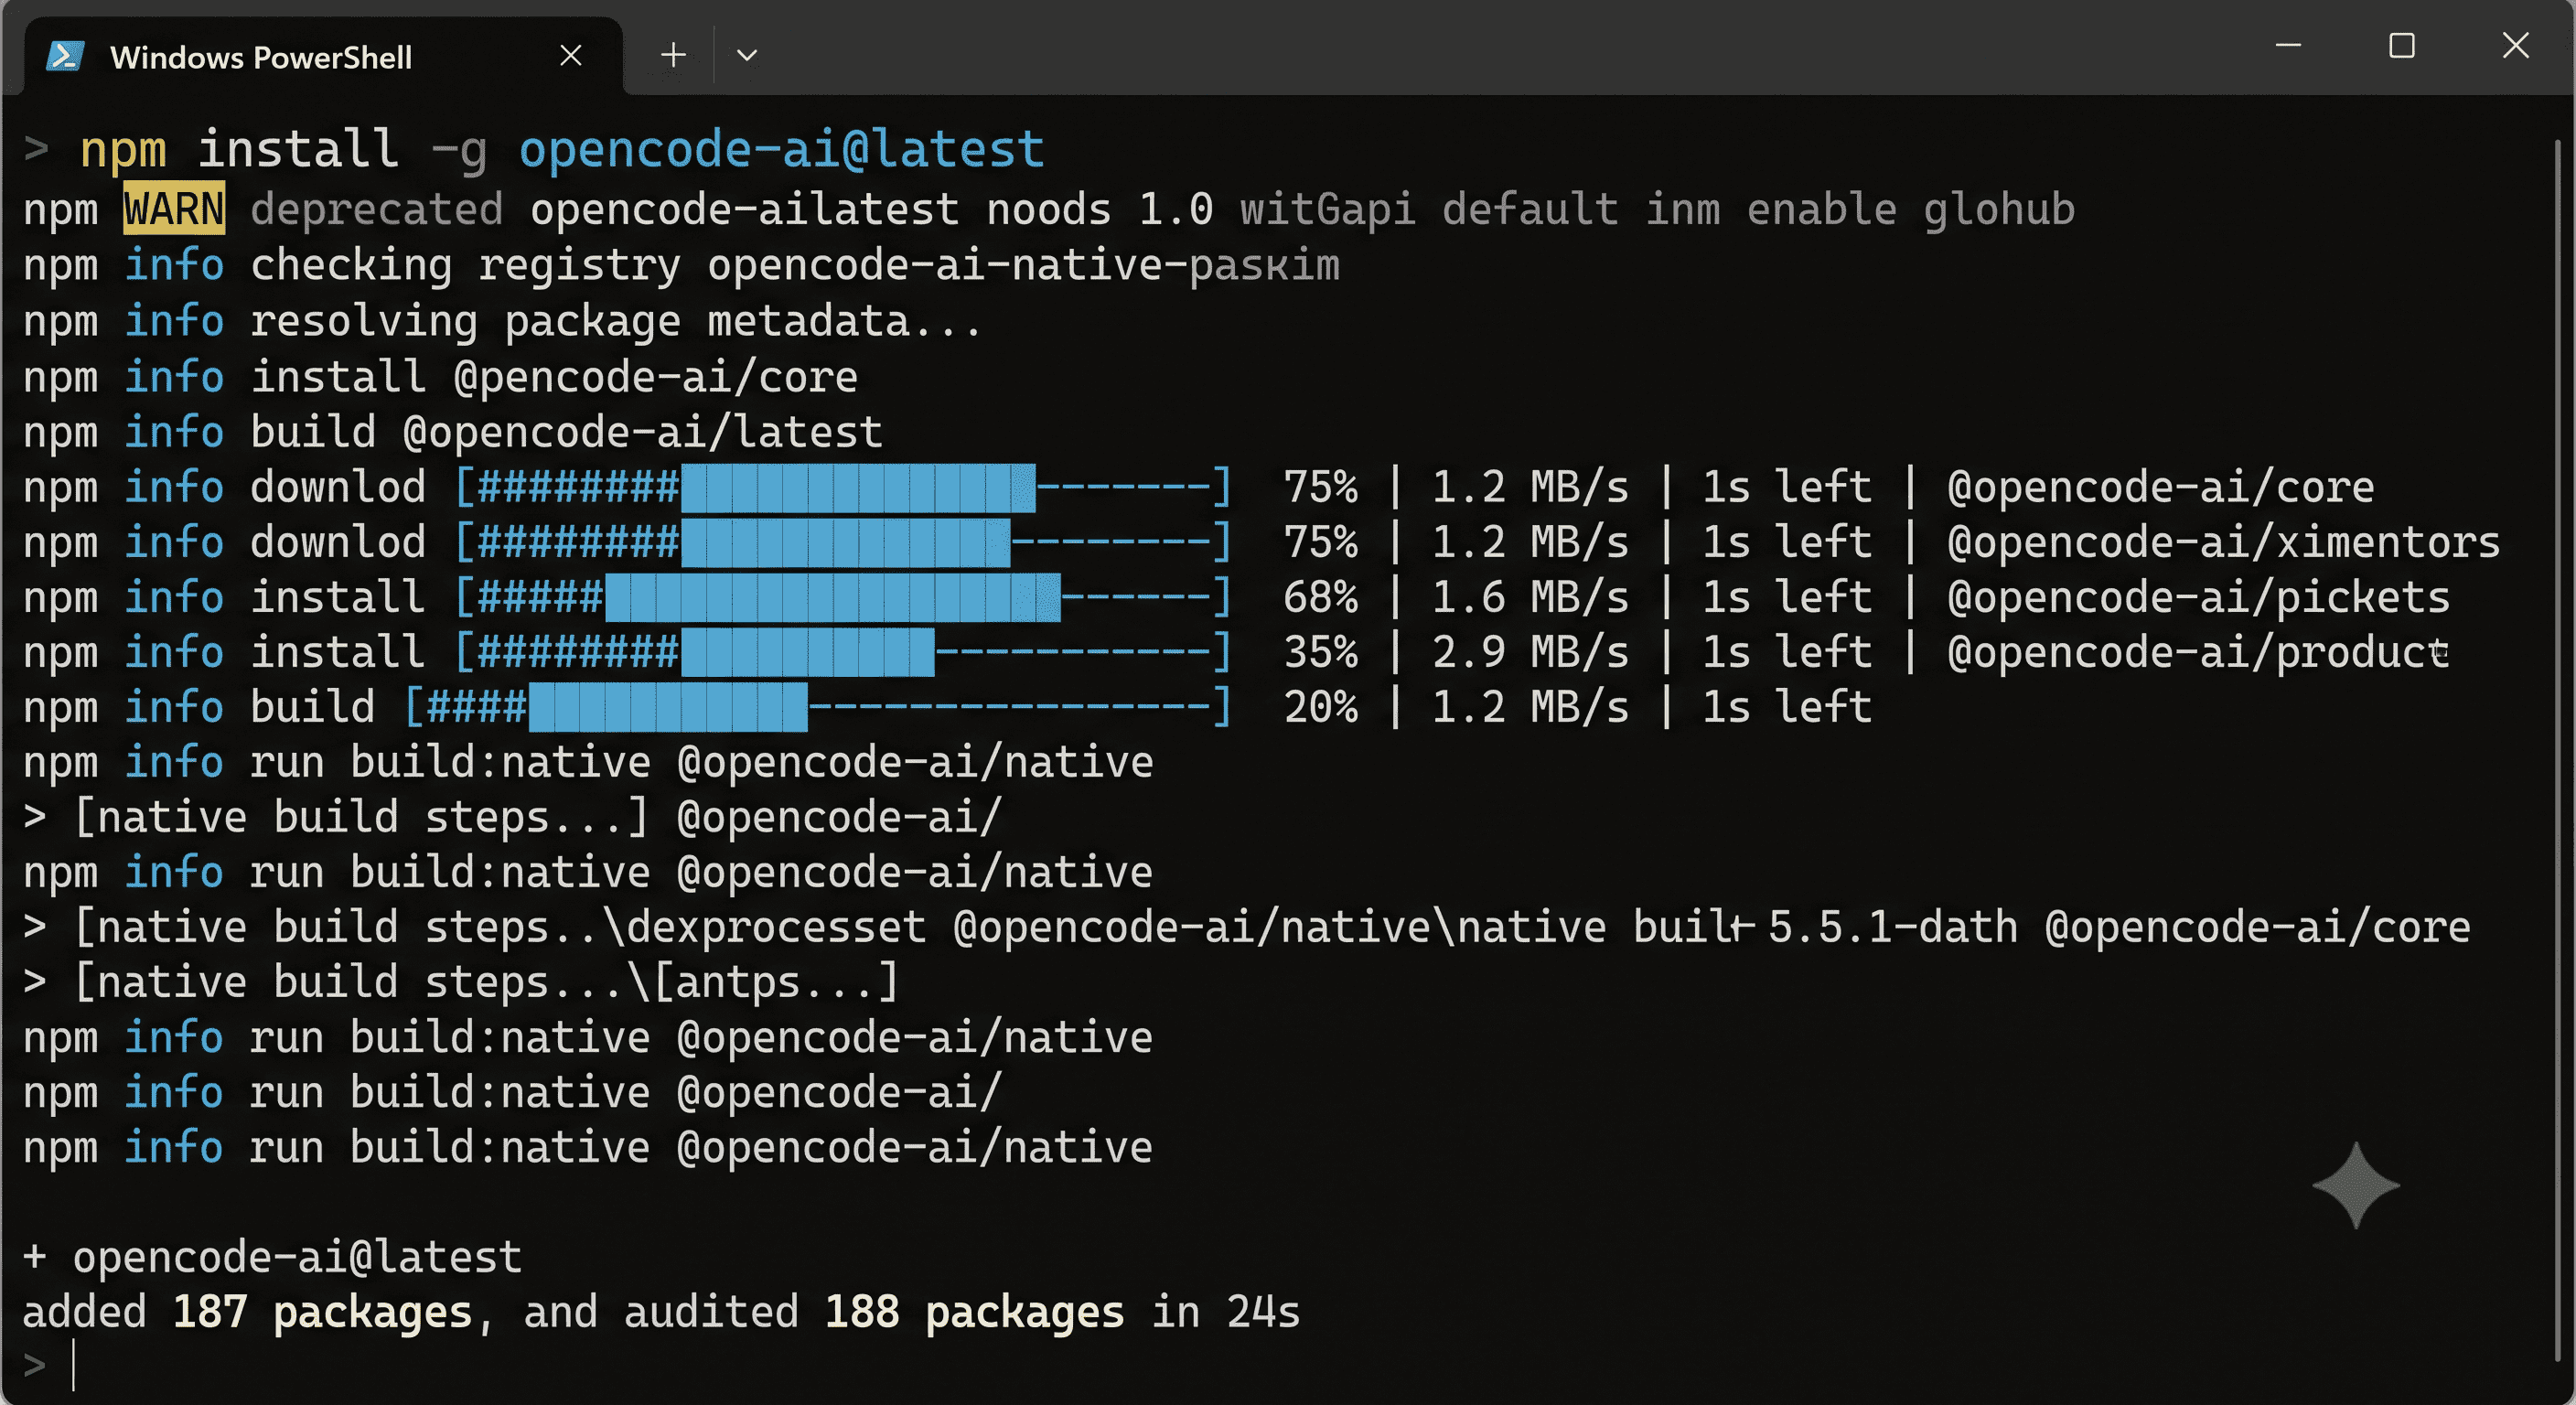Viewport: 2576px width, 1405px height.
Task: Click the 35% progress bar for @opencode-ai/product
Action: (843, 653)
